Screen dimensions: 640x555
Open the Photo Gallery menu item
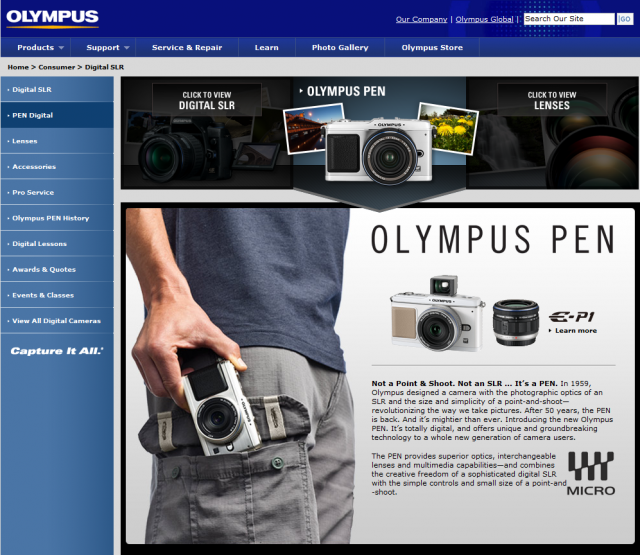(x=340, y=47)
